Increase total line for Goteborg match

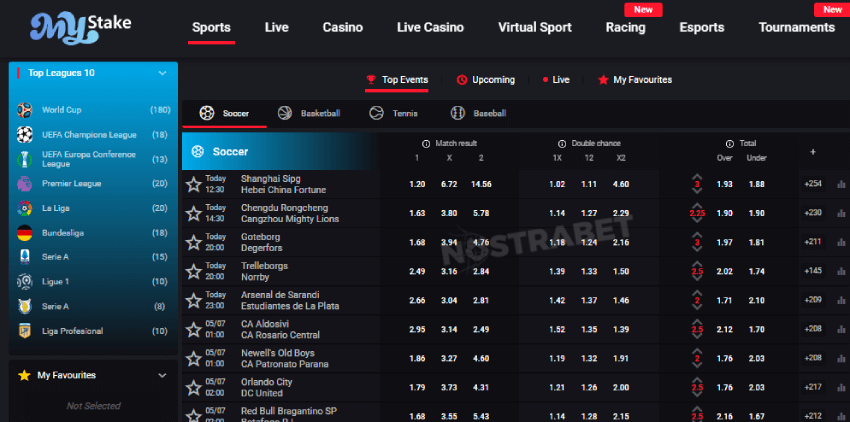697,235
